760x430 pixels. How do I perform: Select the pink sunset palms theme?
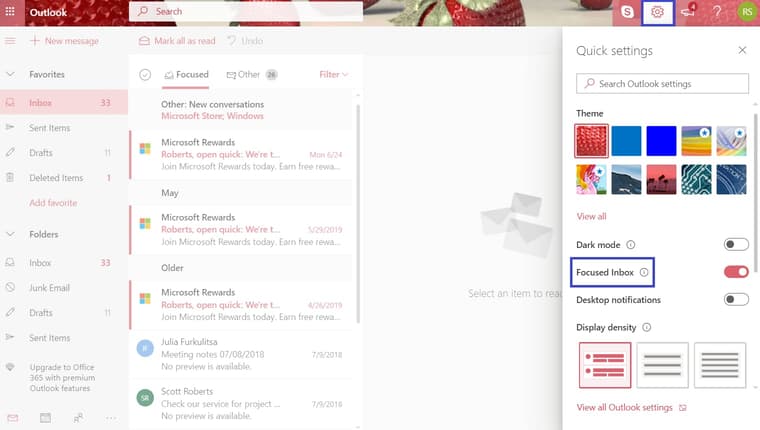[x=661, y=179]
